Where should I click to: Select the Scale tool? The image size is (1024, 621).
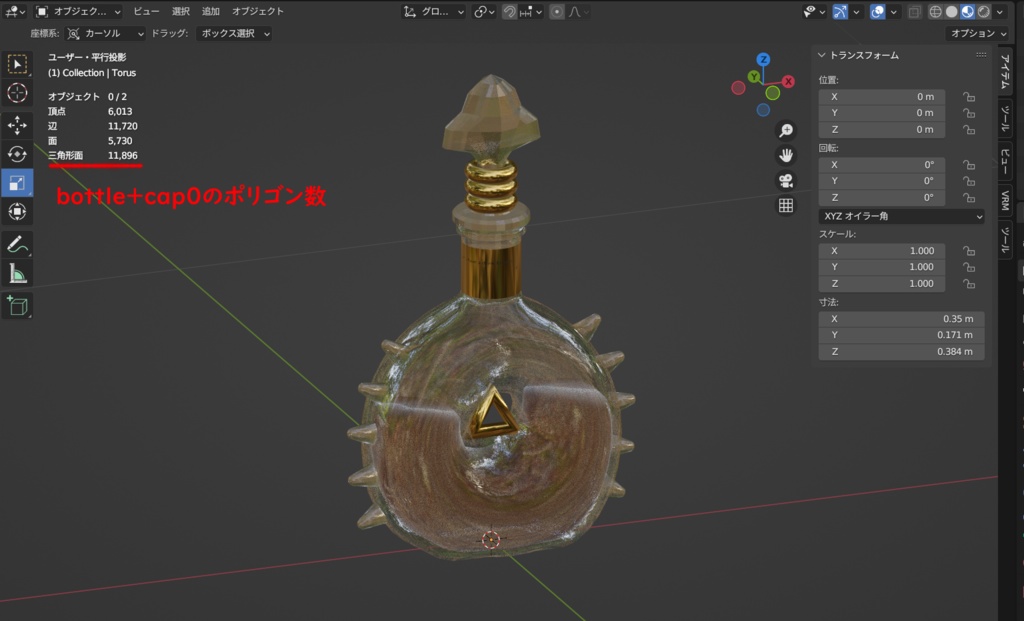pyautogui.click(x=17, y=183)
